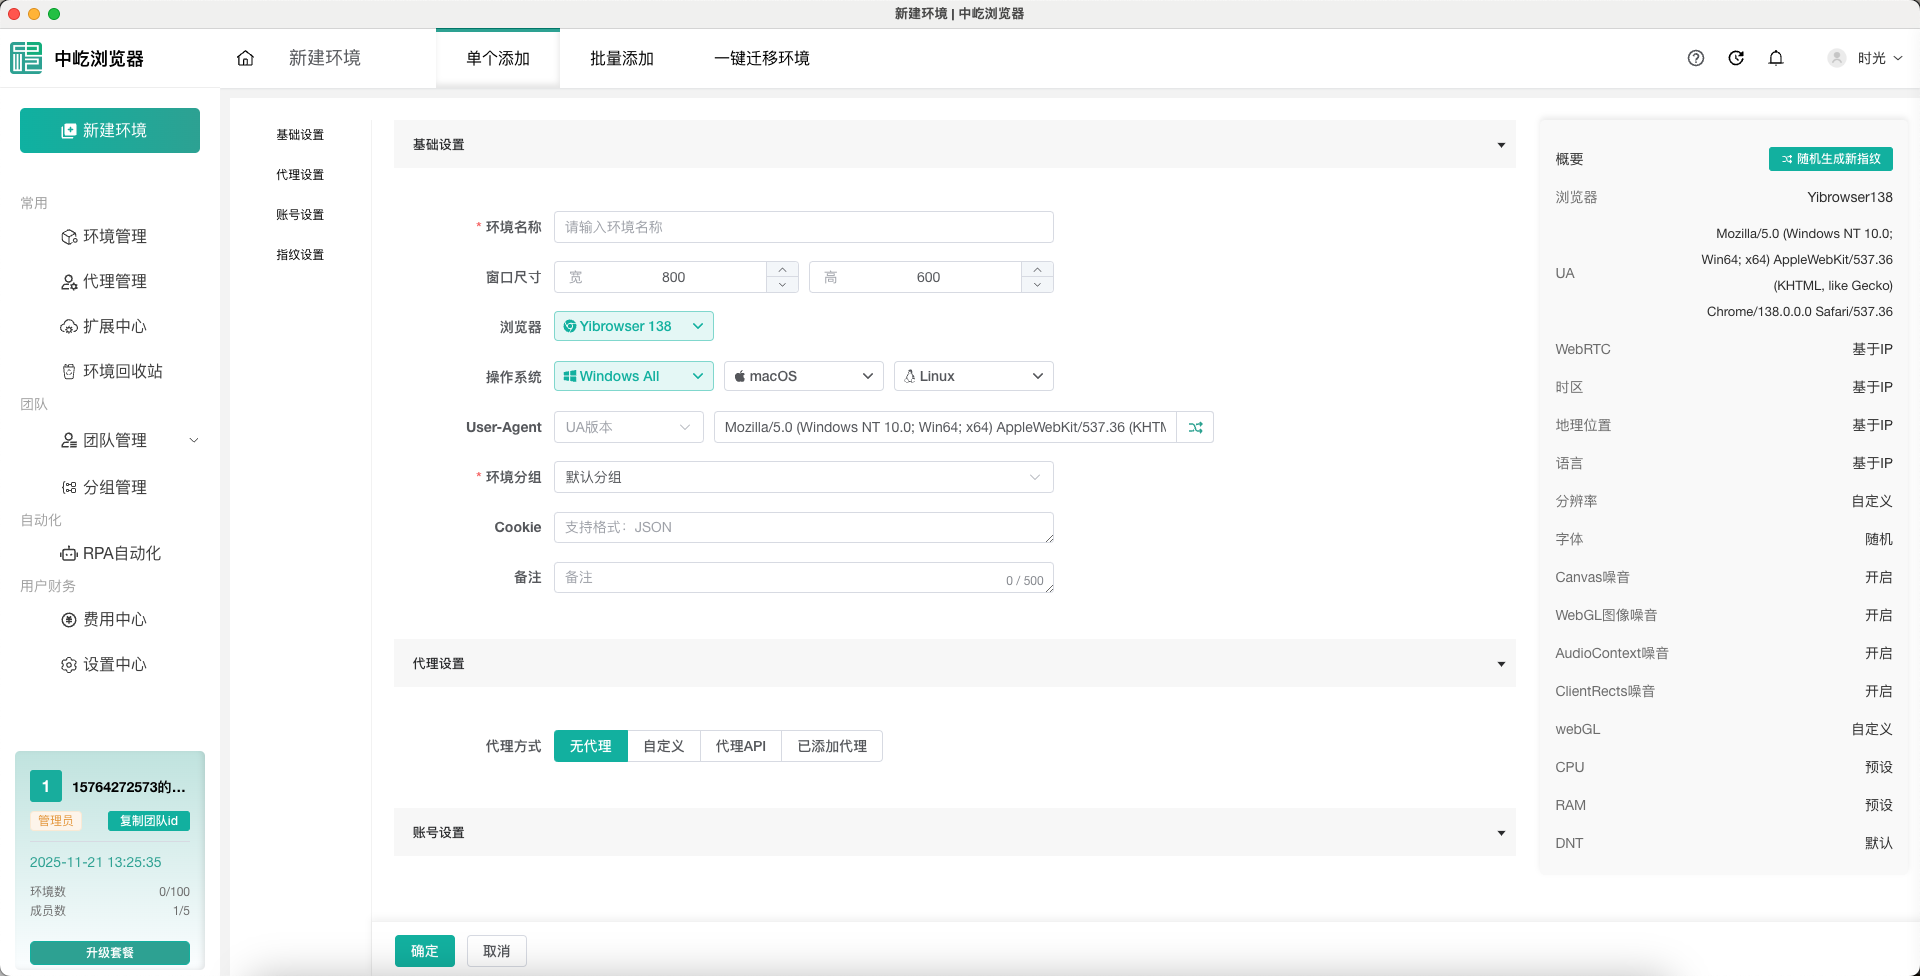Screen dimensions: 1920x976
Task: Select the 无代理 proxy mode option
Action: (x=590, y=746)
